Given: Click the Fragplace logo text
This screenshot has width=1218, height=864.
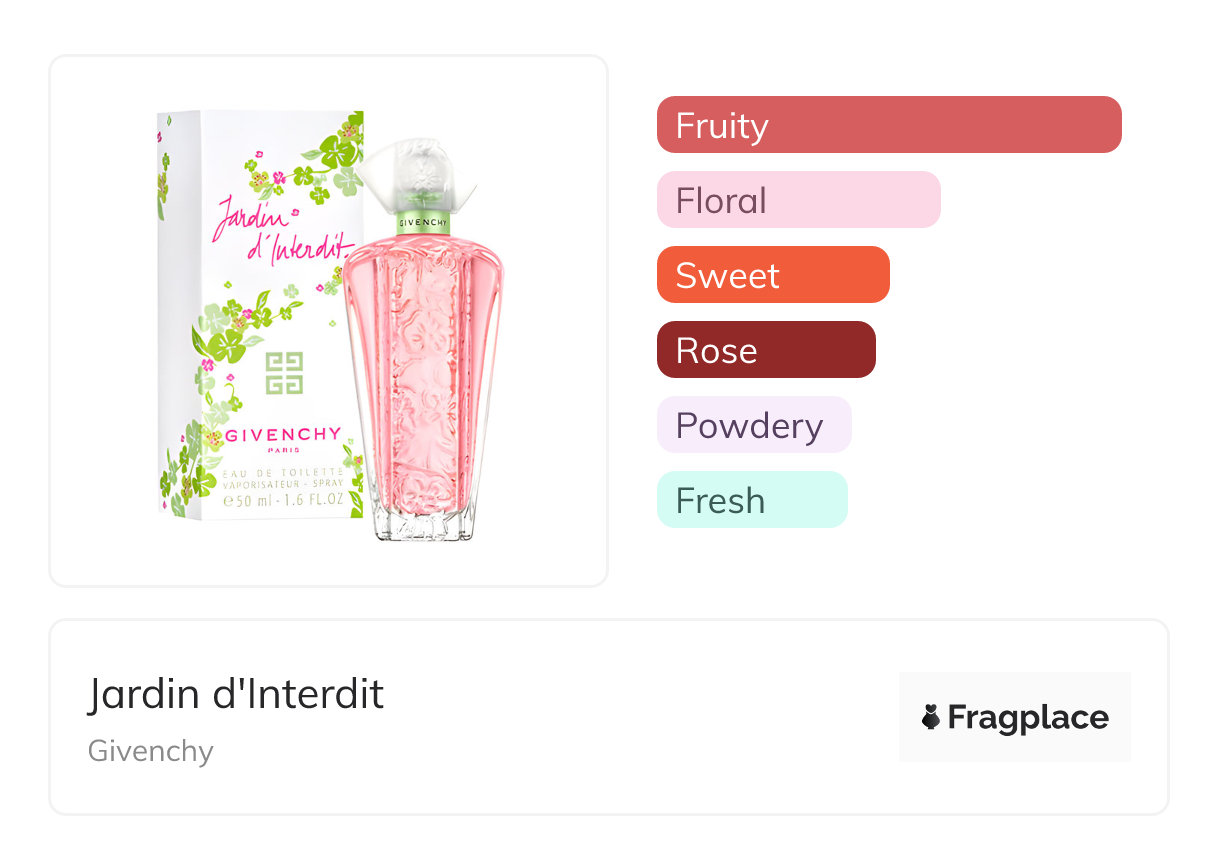Looking at the screenshot, I should (x=1028, y=717).
